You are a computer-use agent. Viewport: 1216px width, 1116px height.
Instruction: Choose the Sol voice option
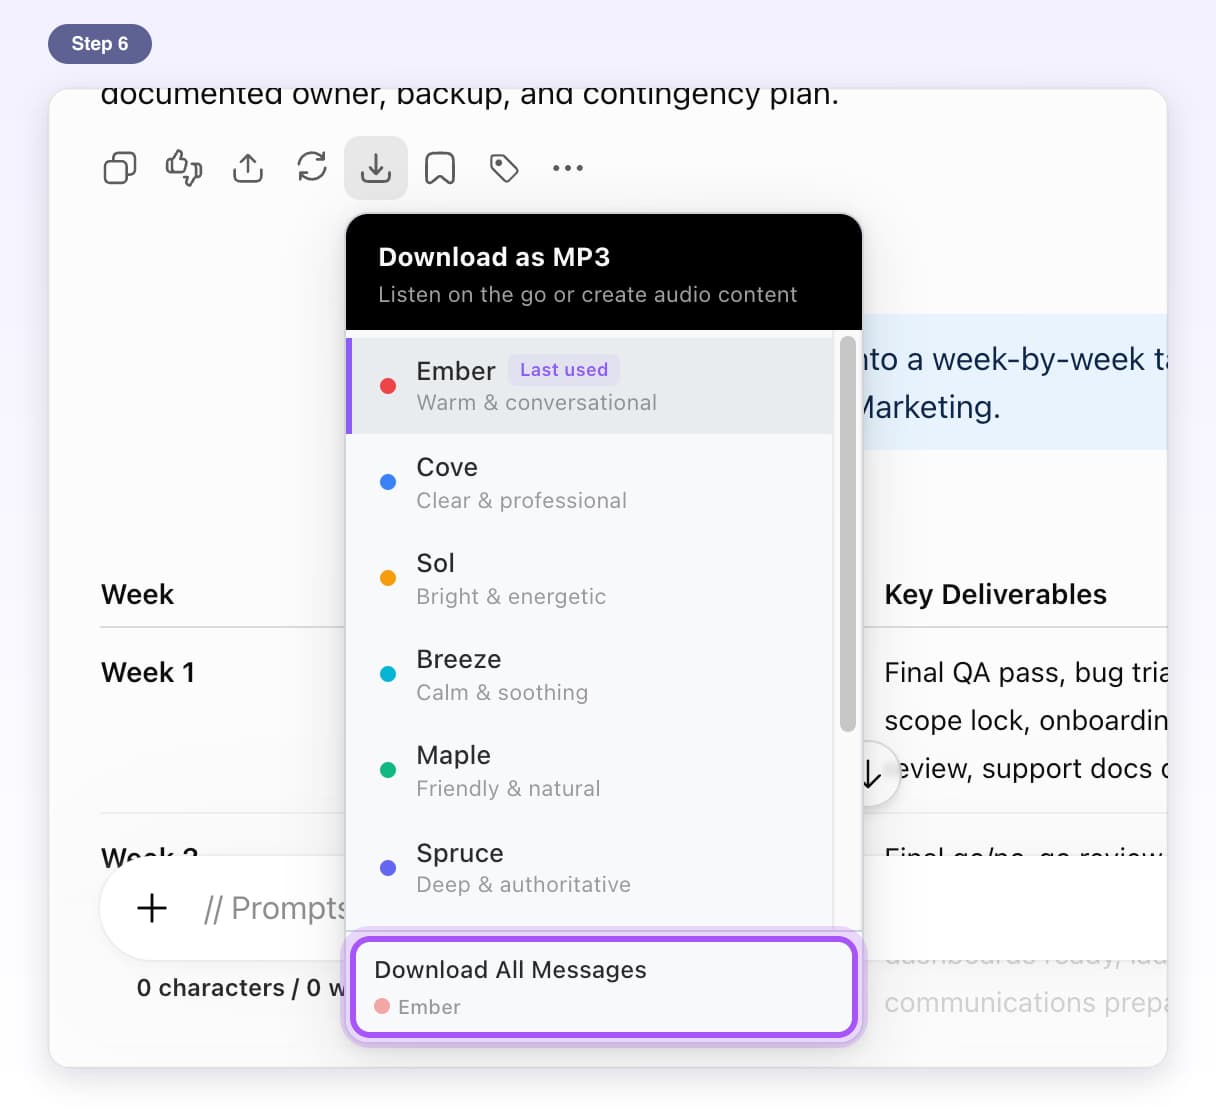point(590,579)
